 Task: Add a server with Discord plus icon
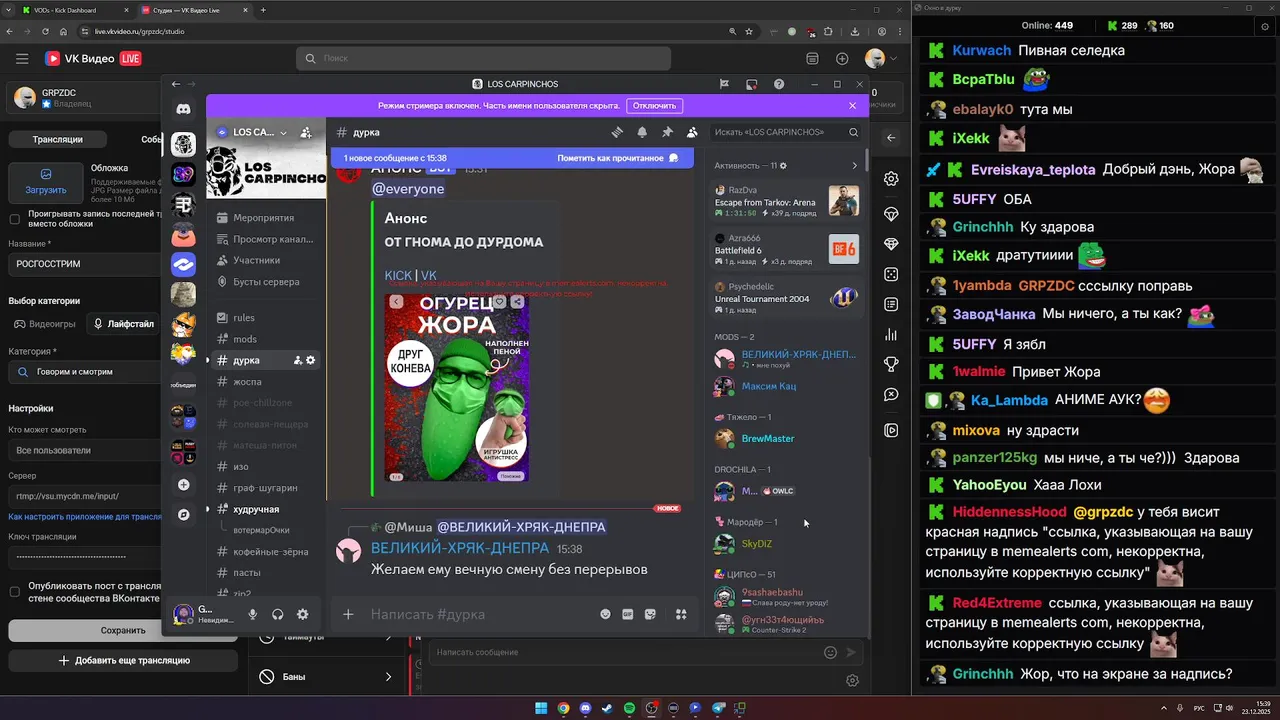[183, 485]
